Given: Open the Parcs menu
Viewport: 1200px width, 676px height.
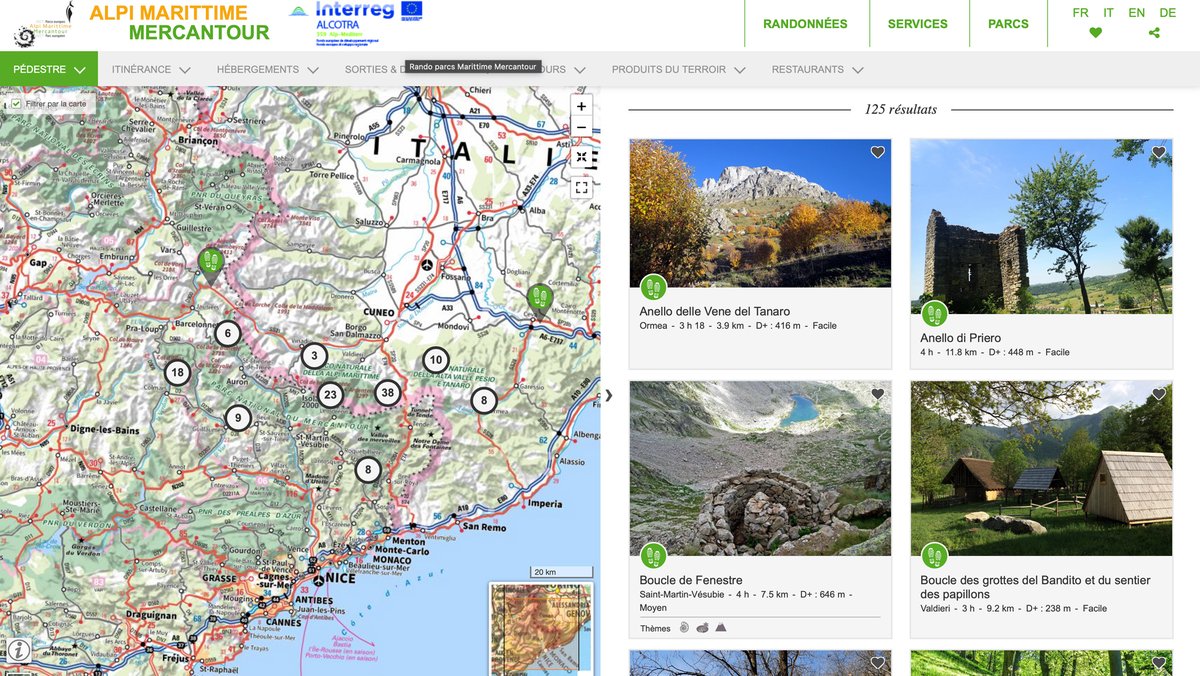Looking at the screenshot, I should point(1008,24).
